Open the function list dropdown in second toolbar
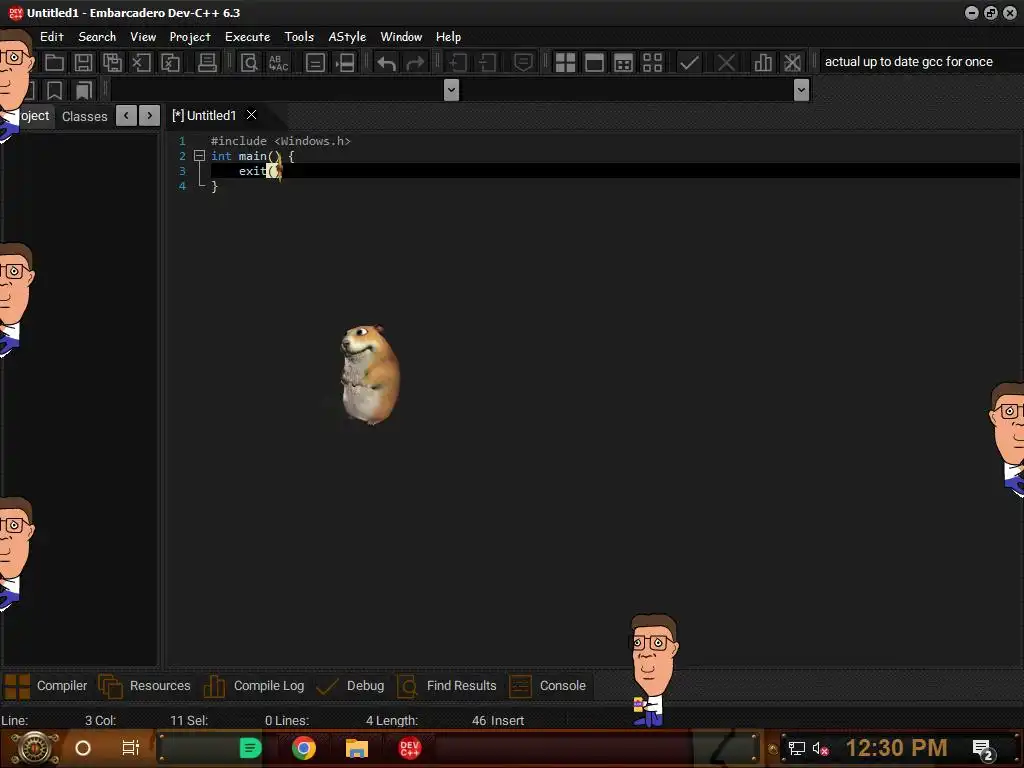Viewport: 1024px width, 768px height. (801, 89)
